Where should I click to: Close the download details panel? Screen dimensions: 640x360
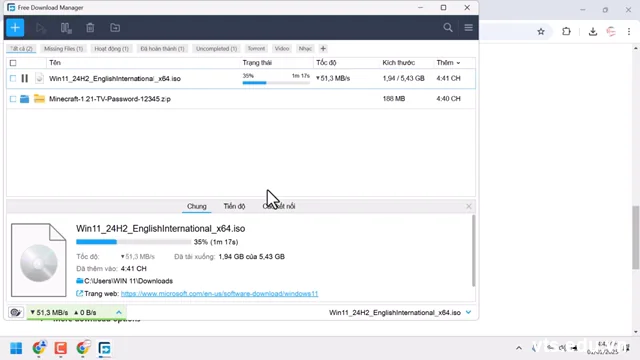tap(469, 207)
